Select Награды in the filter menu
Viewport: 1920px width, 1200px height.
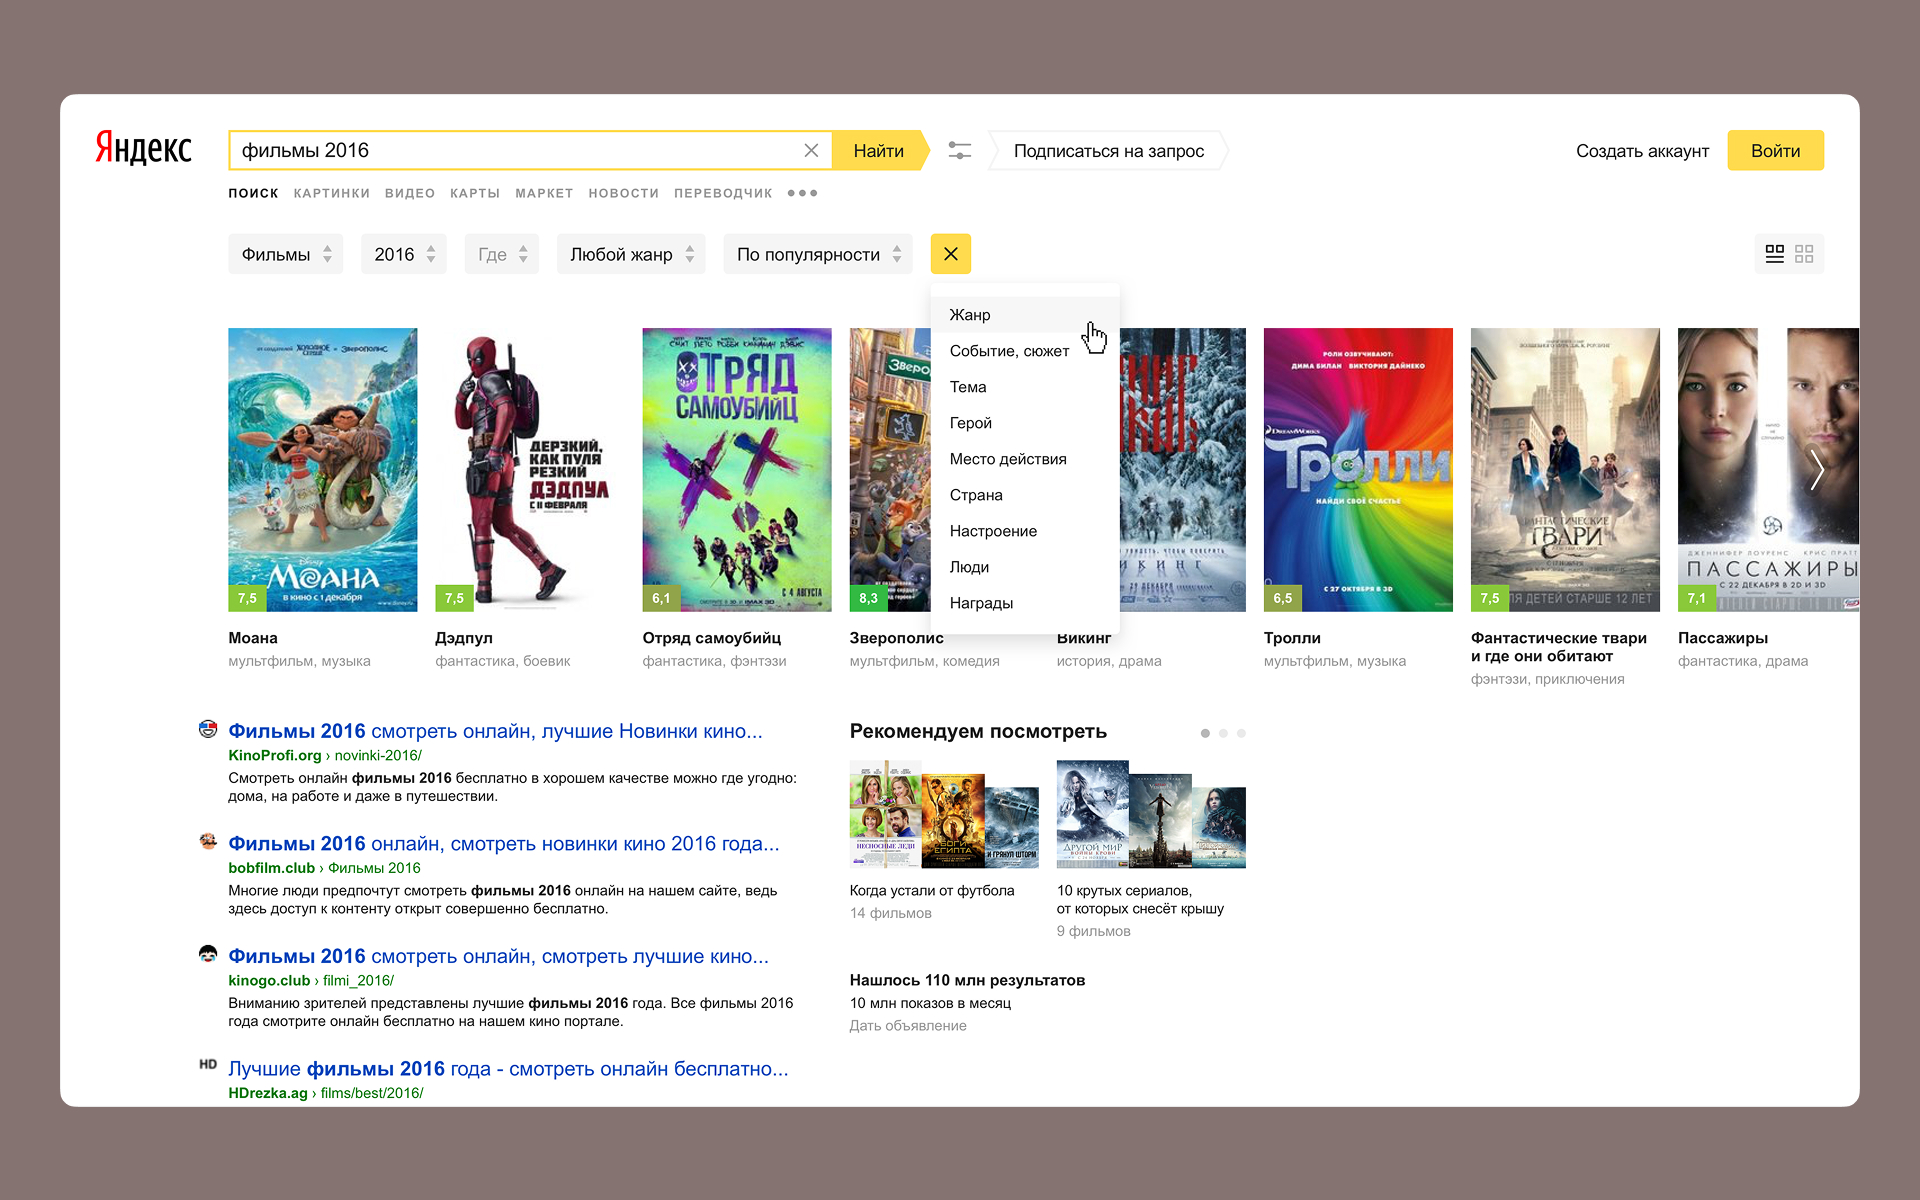tap(1025, 603)
